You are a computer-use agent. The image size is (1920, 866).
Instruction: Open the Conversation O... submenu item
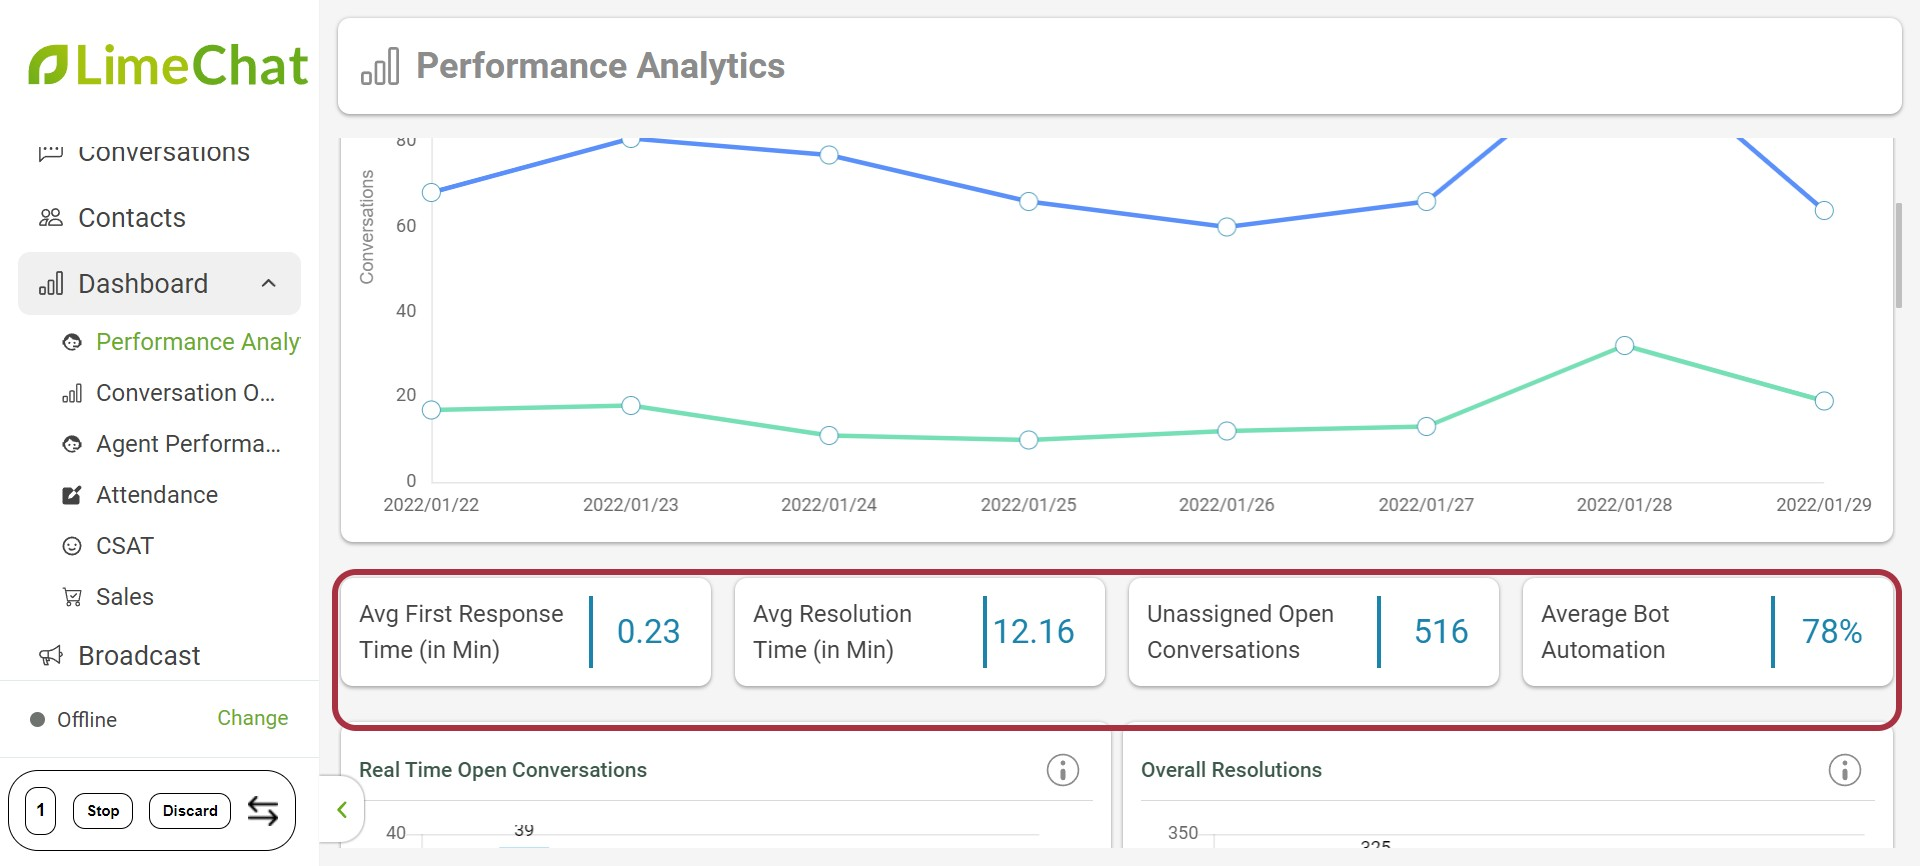click(185, 393)
